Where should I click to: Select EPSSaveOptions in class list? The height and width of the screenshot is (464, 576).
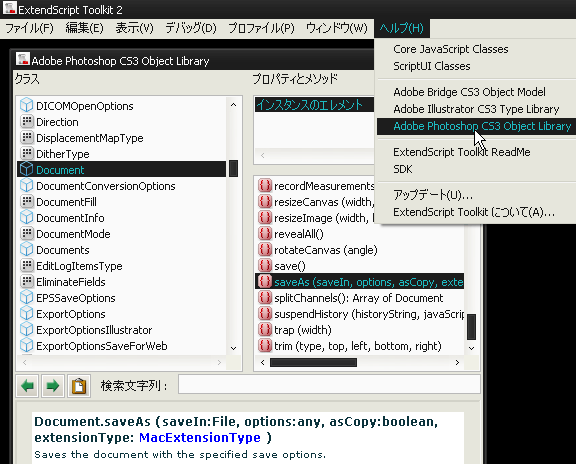click(121, 298)
